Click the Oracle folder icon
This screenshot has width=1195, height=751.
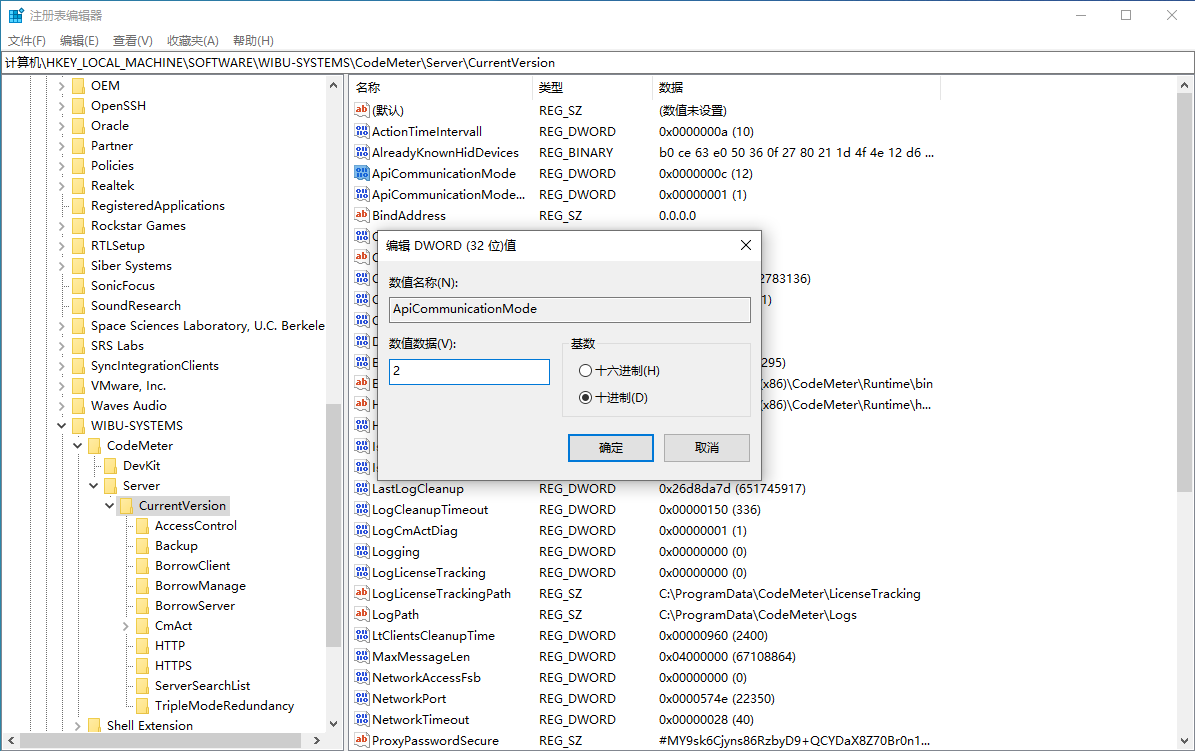pos(78,125)
